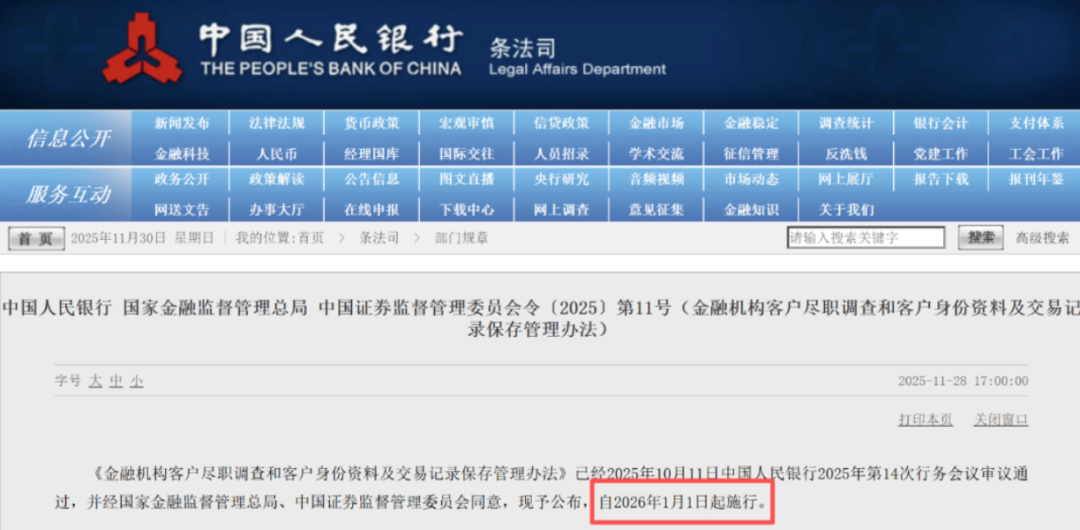
Task: Click 条法司 in the breadcrumb
Action: [x=379, y=239]
